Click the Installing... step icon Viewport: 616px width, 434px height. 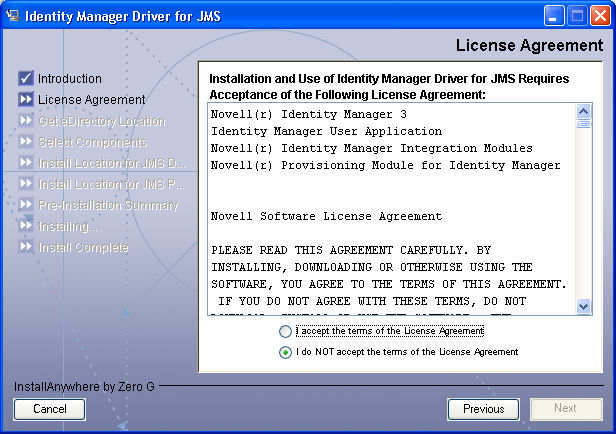pos(26,226)
